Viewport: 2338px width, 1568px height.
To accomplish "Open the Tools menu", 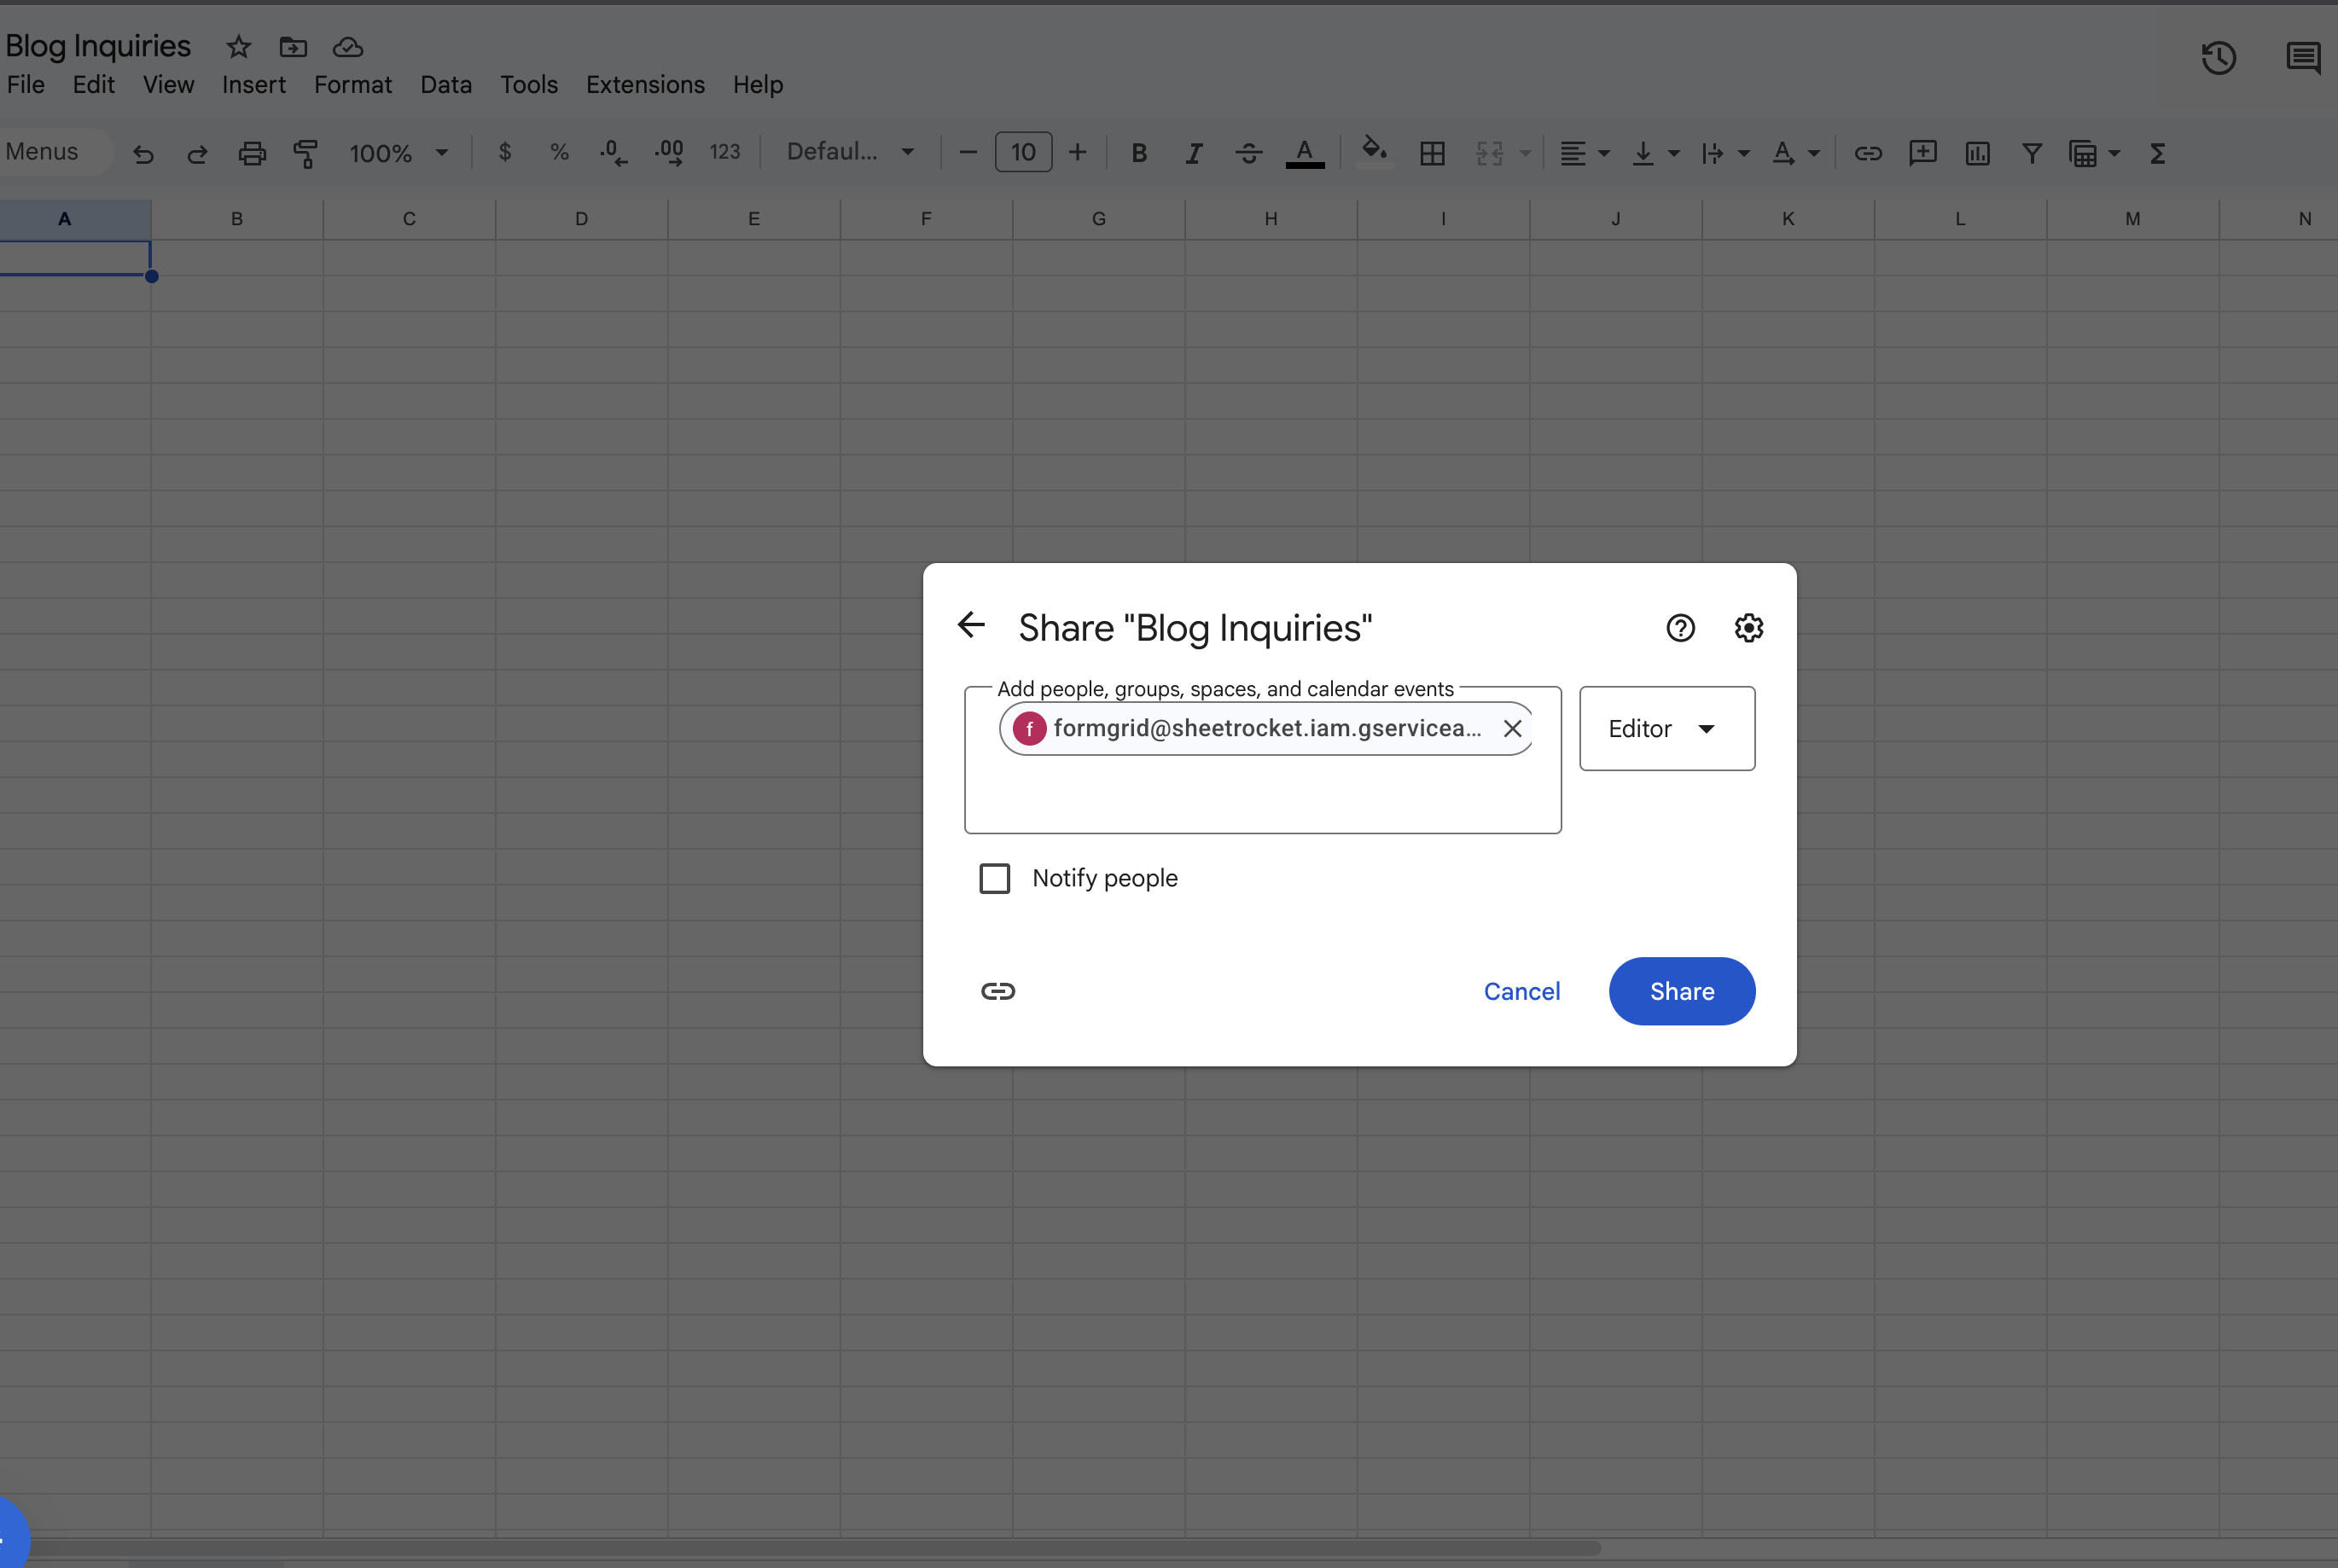I will tap(529, 85).
